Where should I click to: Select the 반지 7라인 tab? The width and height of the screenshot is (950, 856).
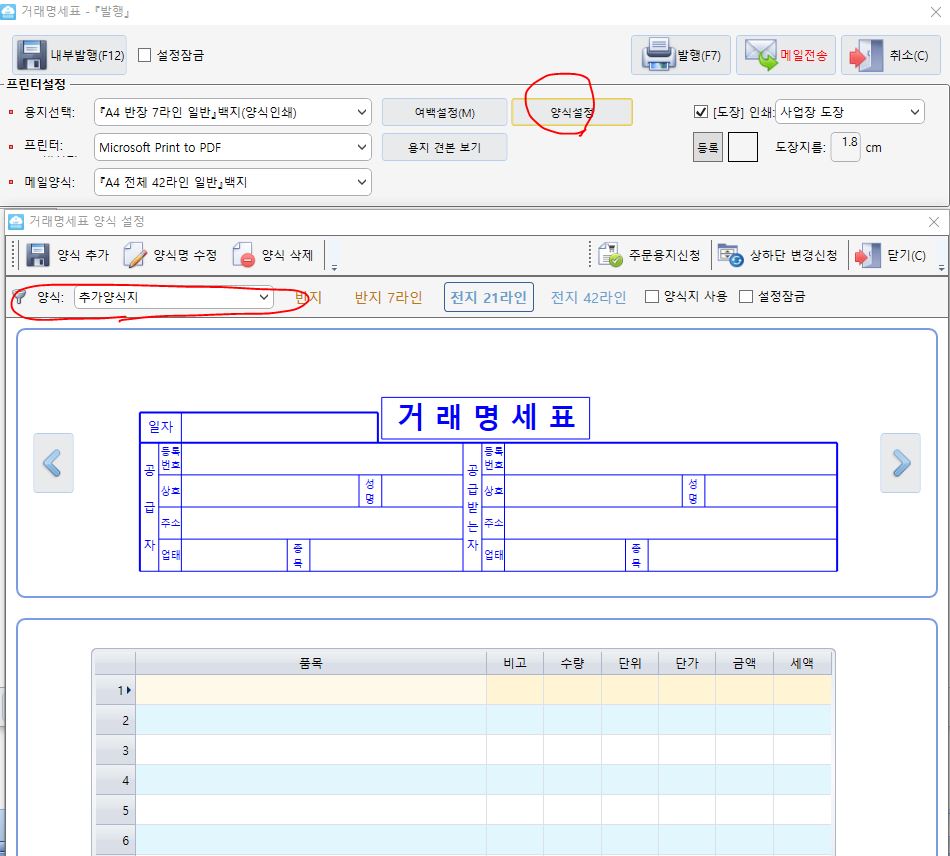point(388,297)
